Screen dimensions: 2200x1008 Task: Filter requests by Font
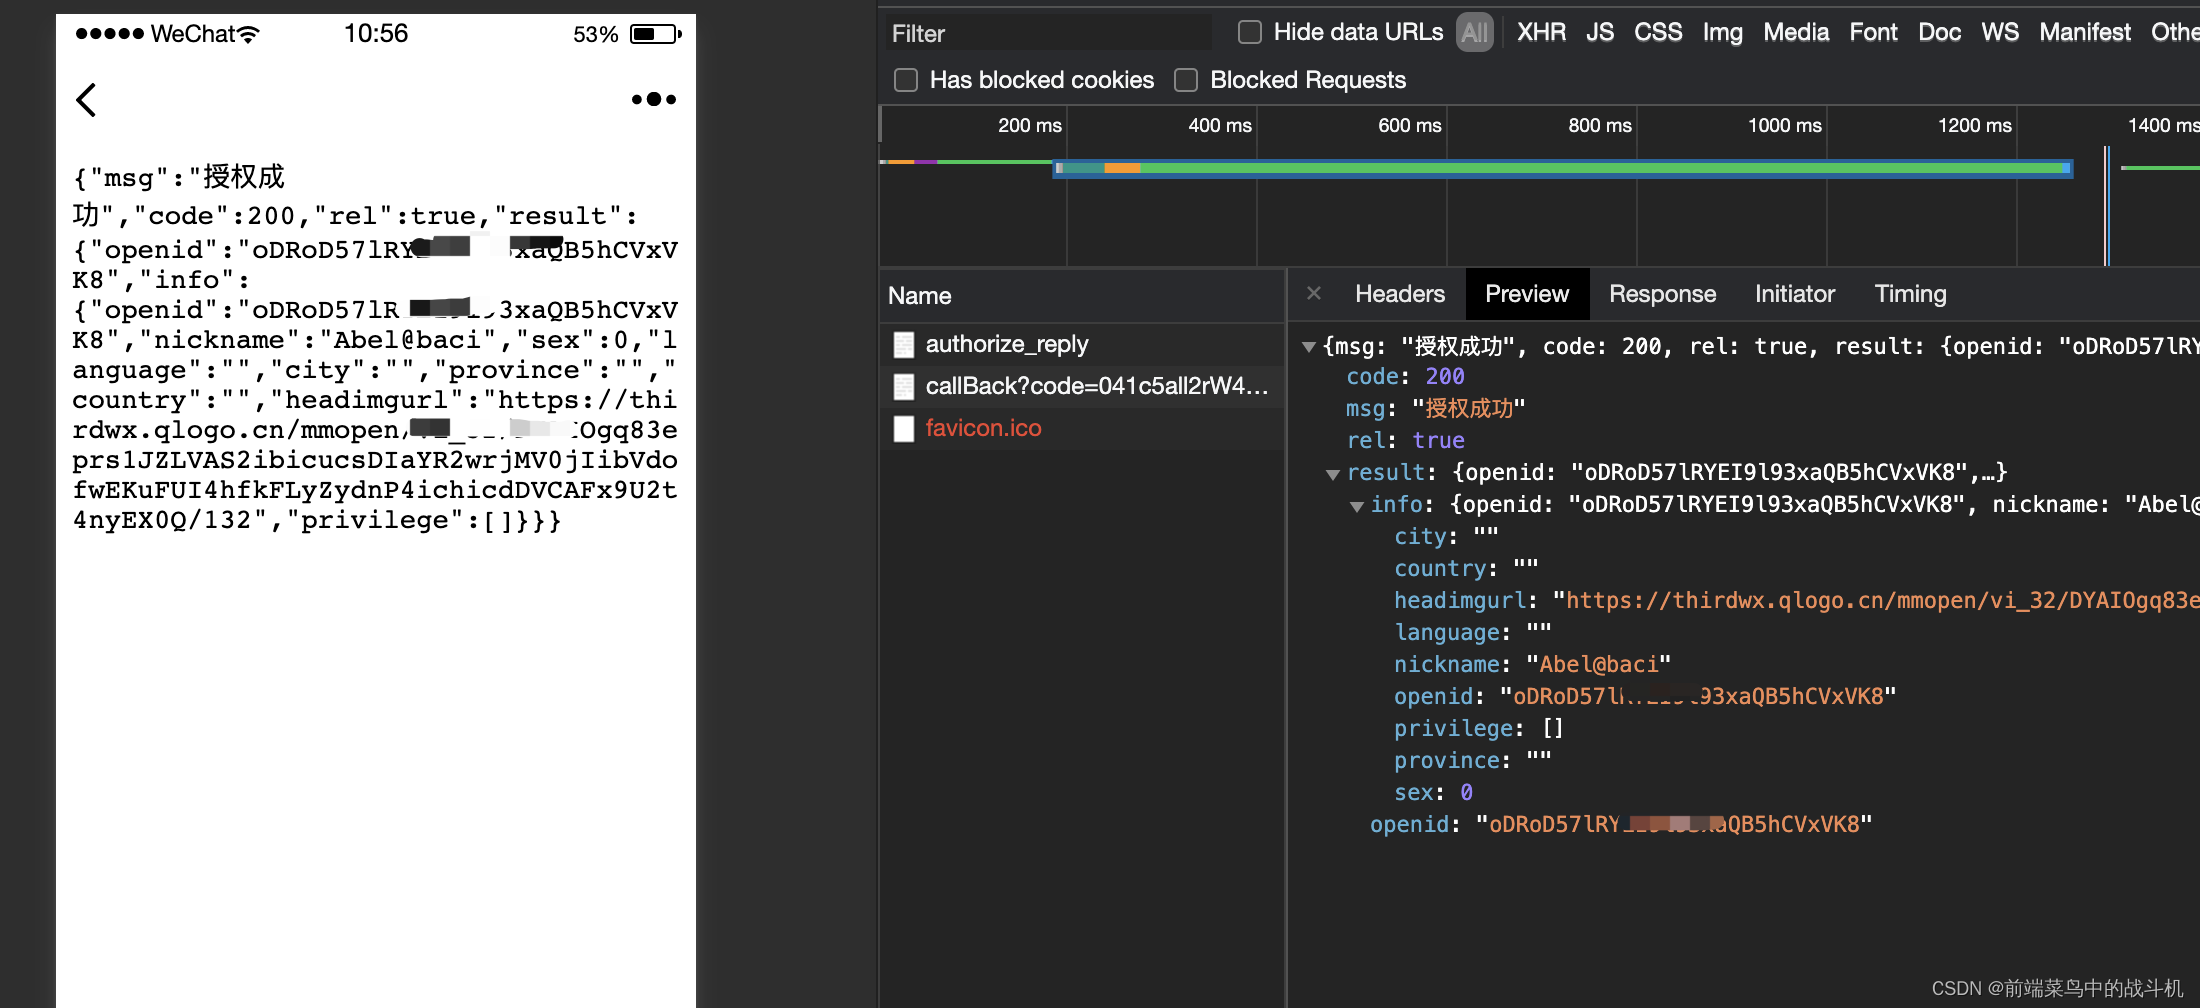[1873, 32]
